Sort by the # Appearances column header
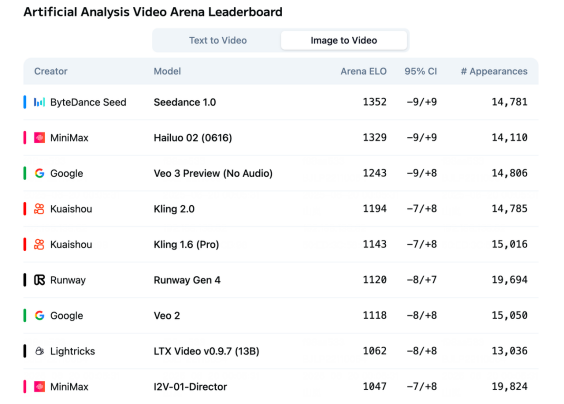The width and height of the screenshot is (564, 404). coord(494,71)
